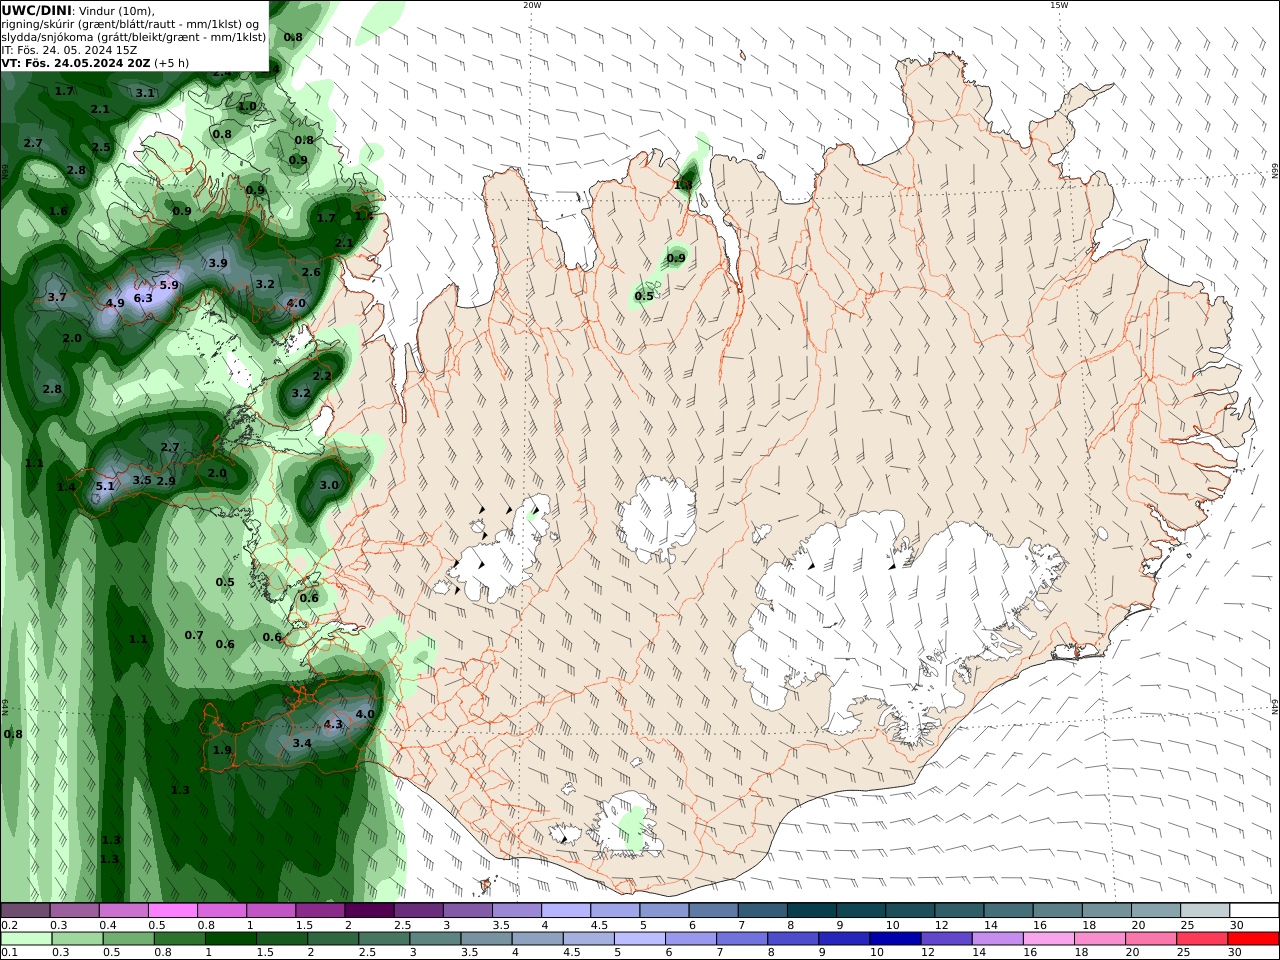Click the 1.0 precipitation value

(247, 106)
